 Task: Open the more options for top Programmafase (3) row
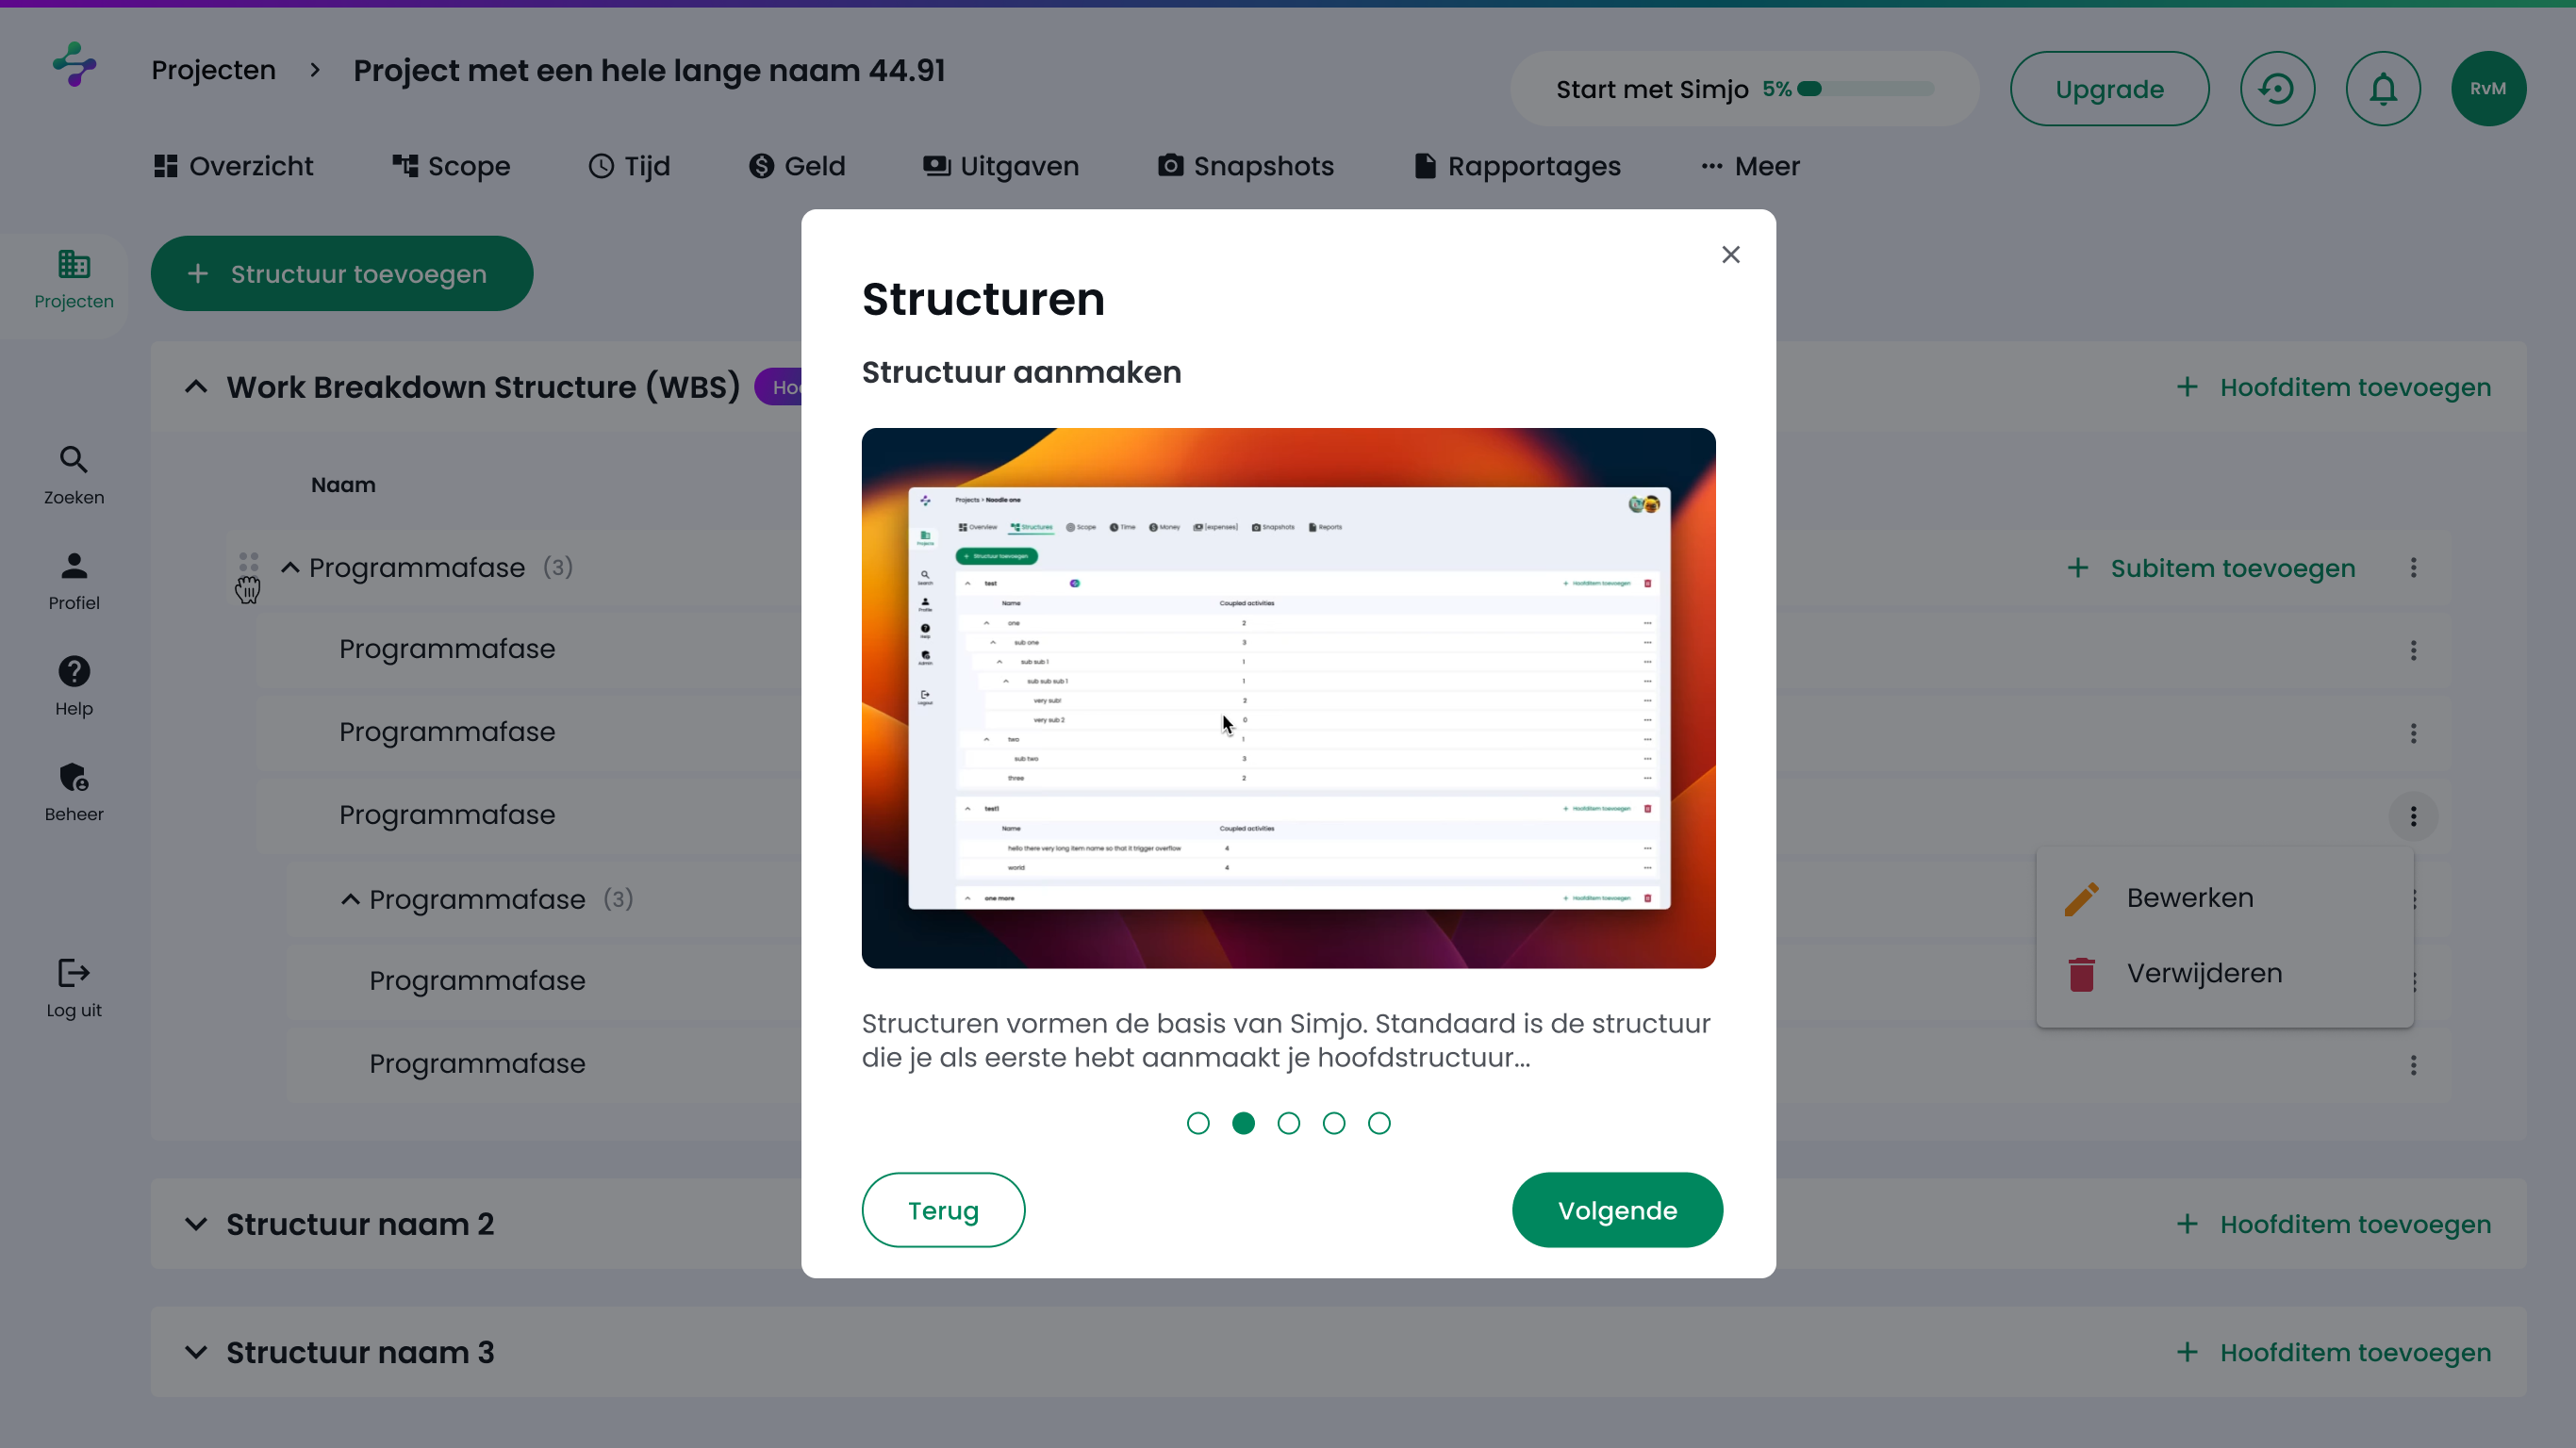coord(2413,568)
